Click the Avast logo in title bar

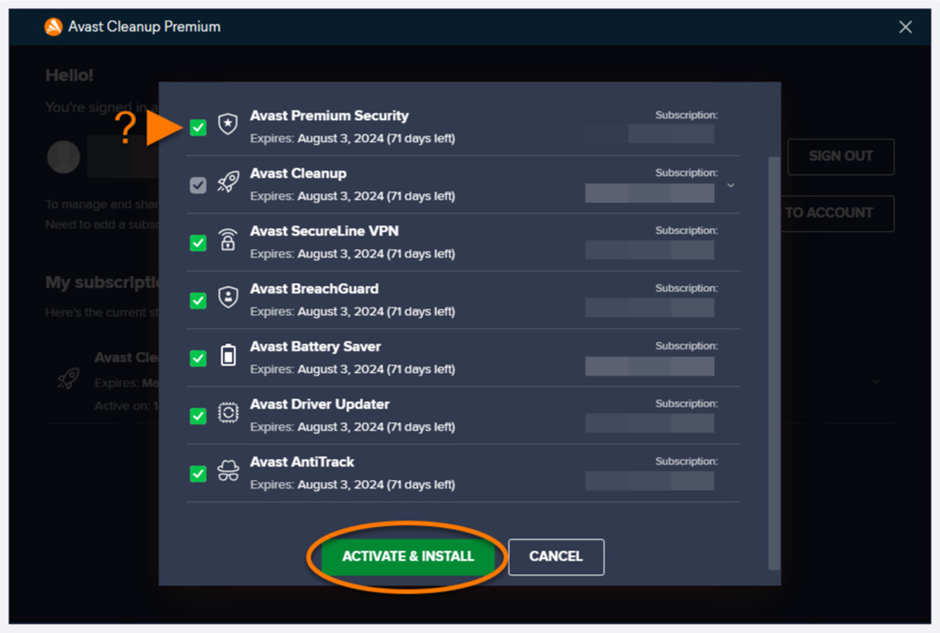[54, 27]
